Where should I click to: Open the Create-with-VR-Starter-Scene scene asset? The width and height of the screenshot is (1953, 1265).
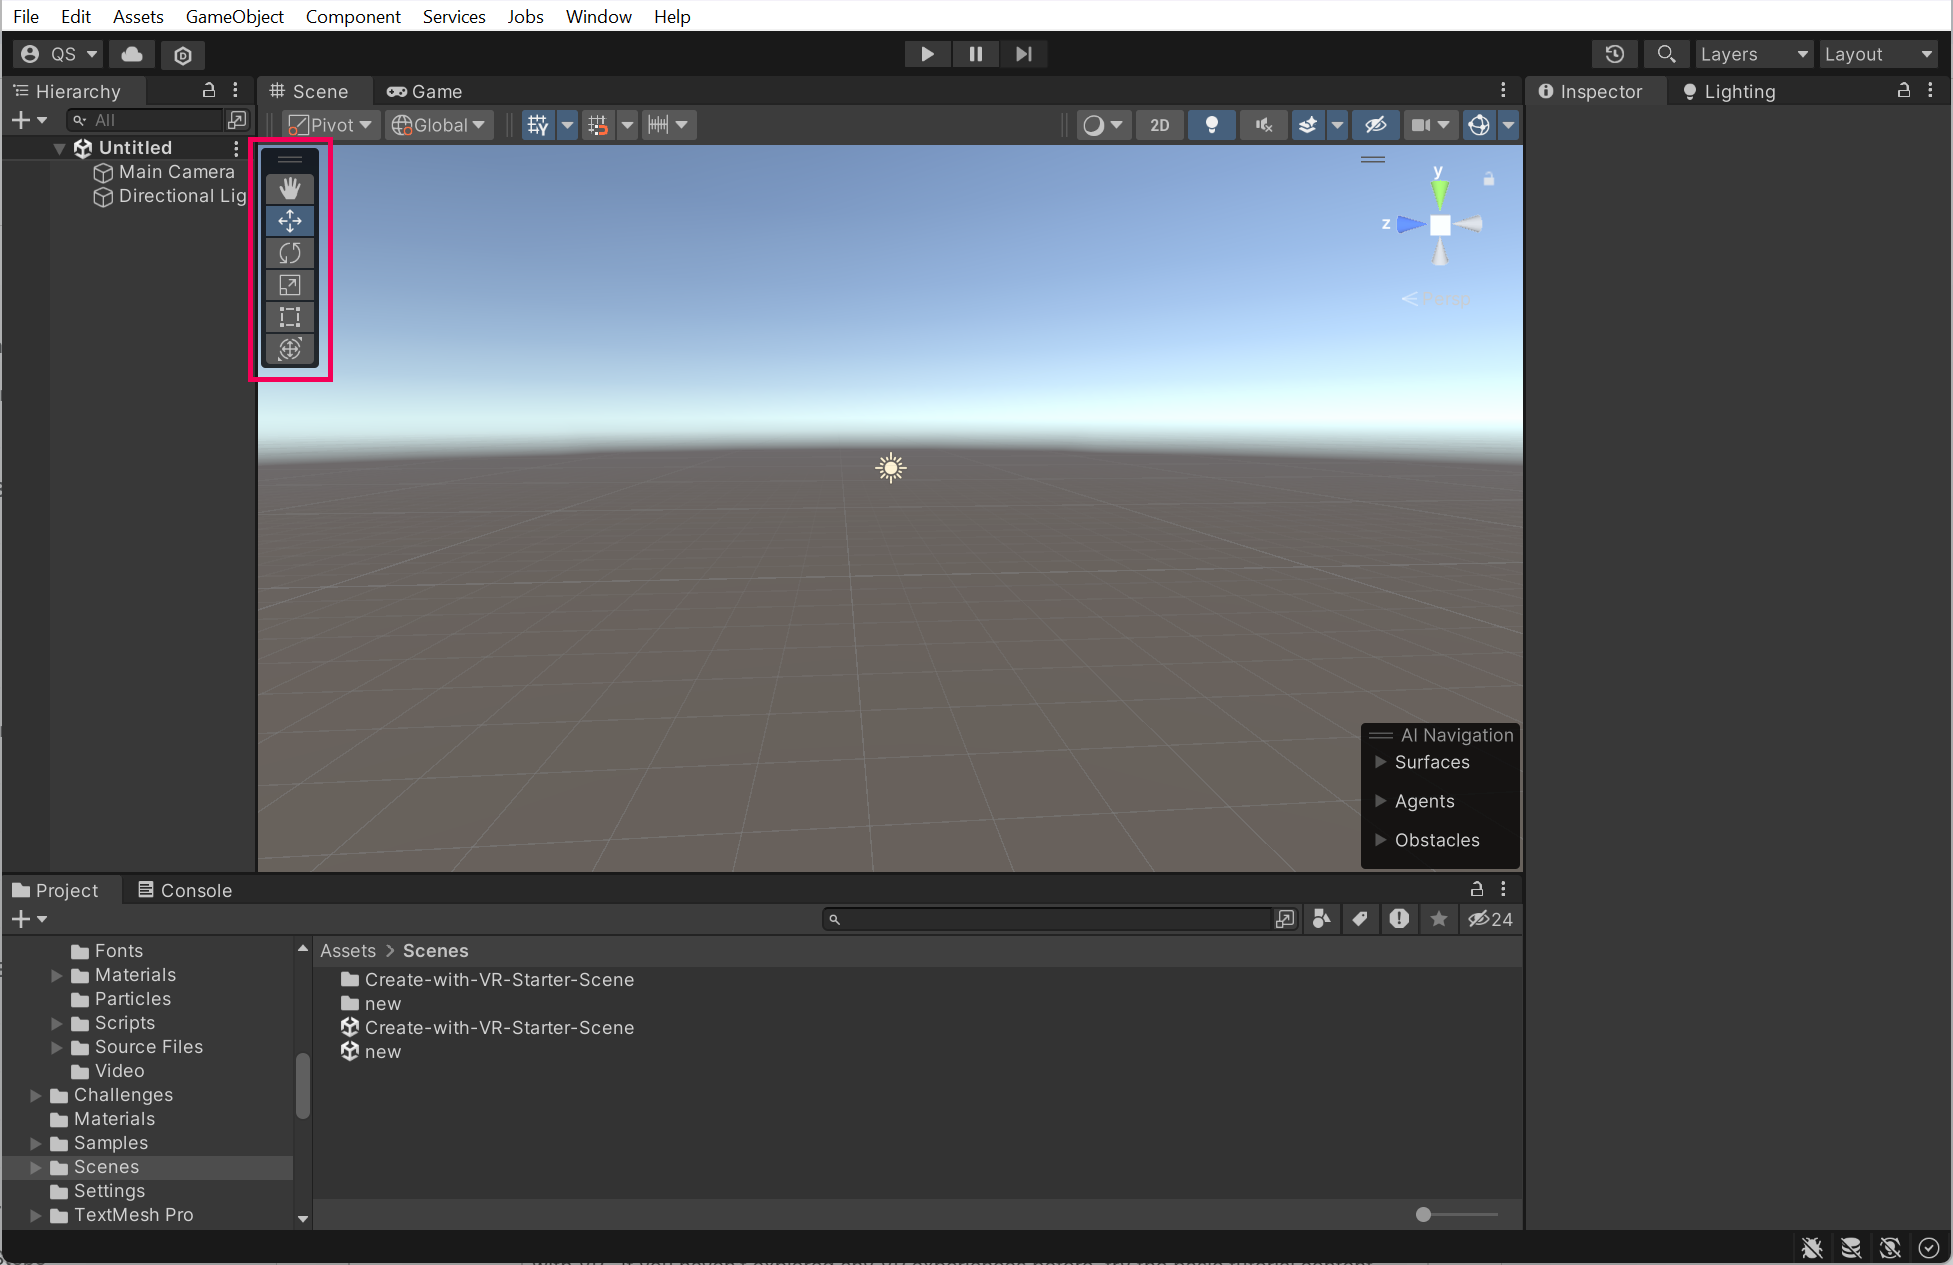click(498, 1027)
